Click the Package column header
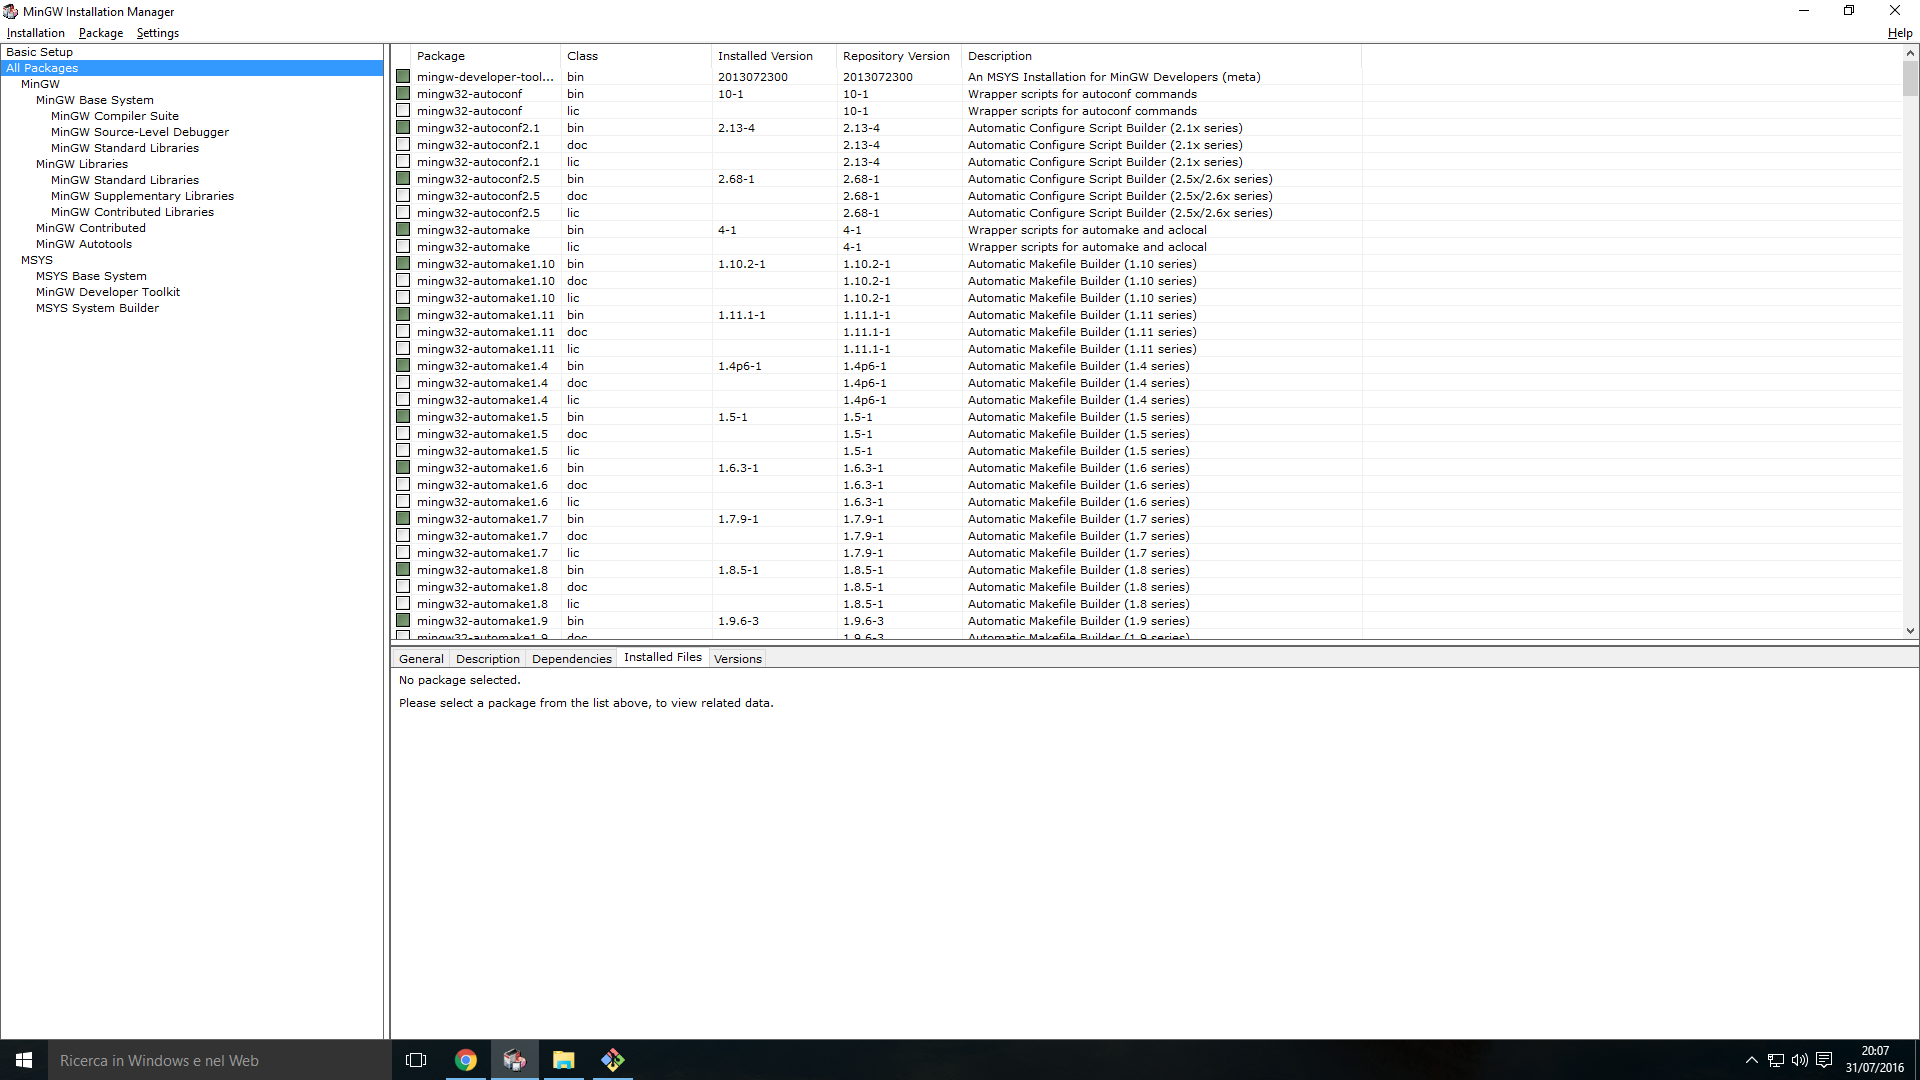The image size is (1920, 1080). coord(441,56)
